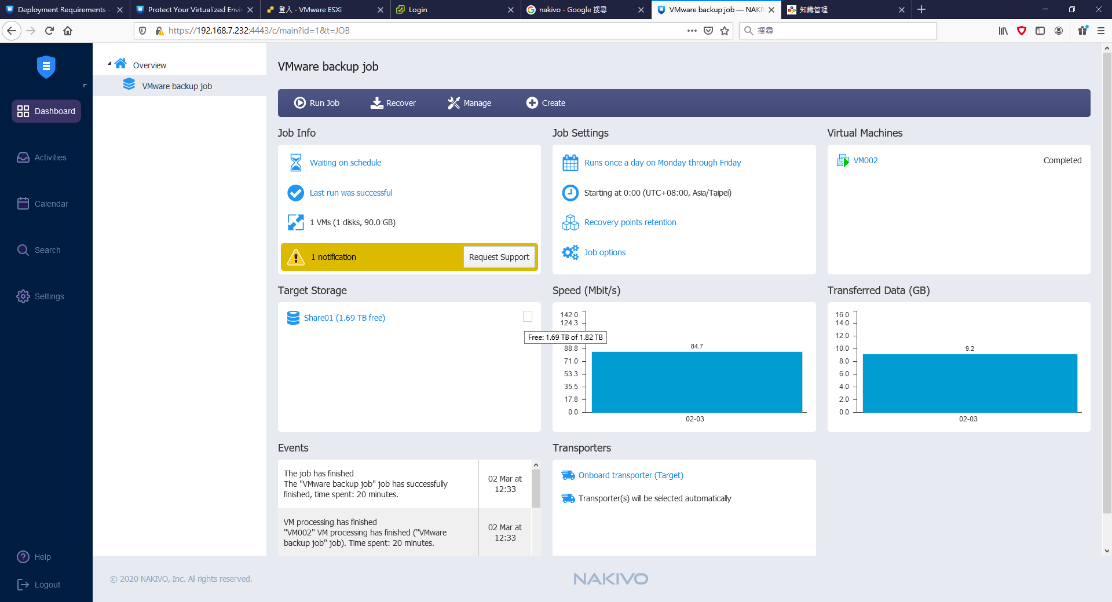Viewport: 1112px width, 602px height.
Task: Click the hourglass icon beside Waiting on schedule
Action: [x=296, y=162]
